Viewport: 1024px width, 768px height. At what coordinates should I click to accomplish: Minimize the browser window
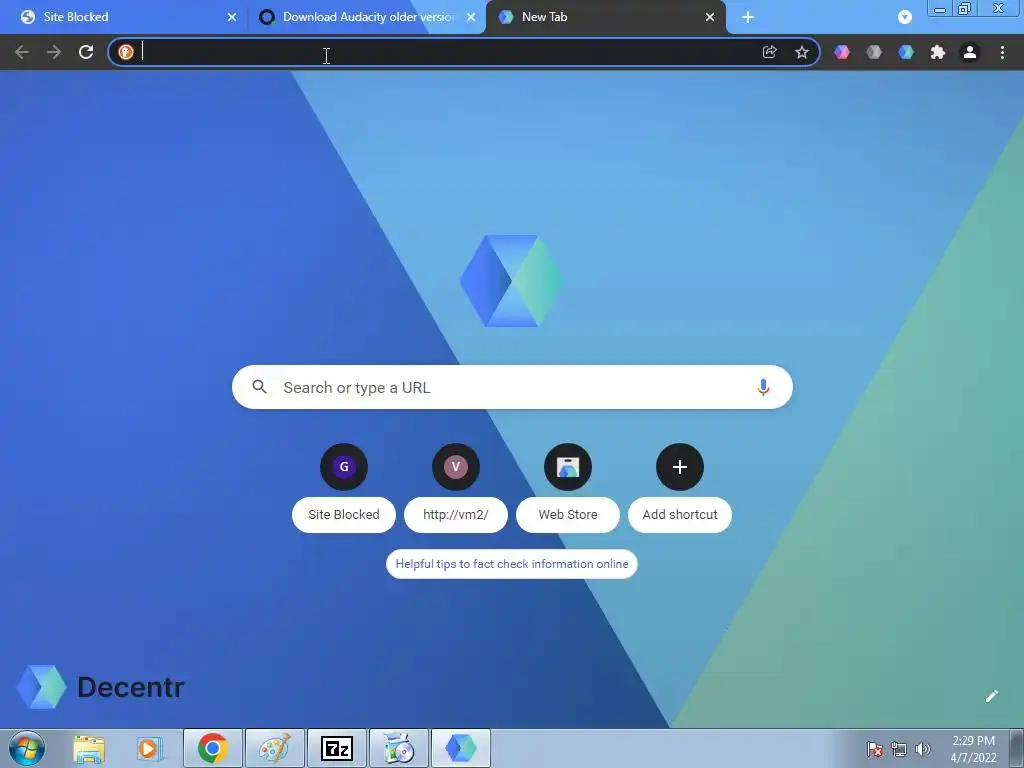(x=940, y=9)
